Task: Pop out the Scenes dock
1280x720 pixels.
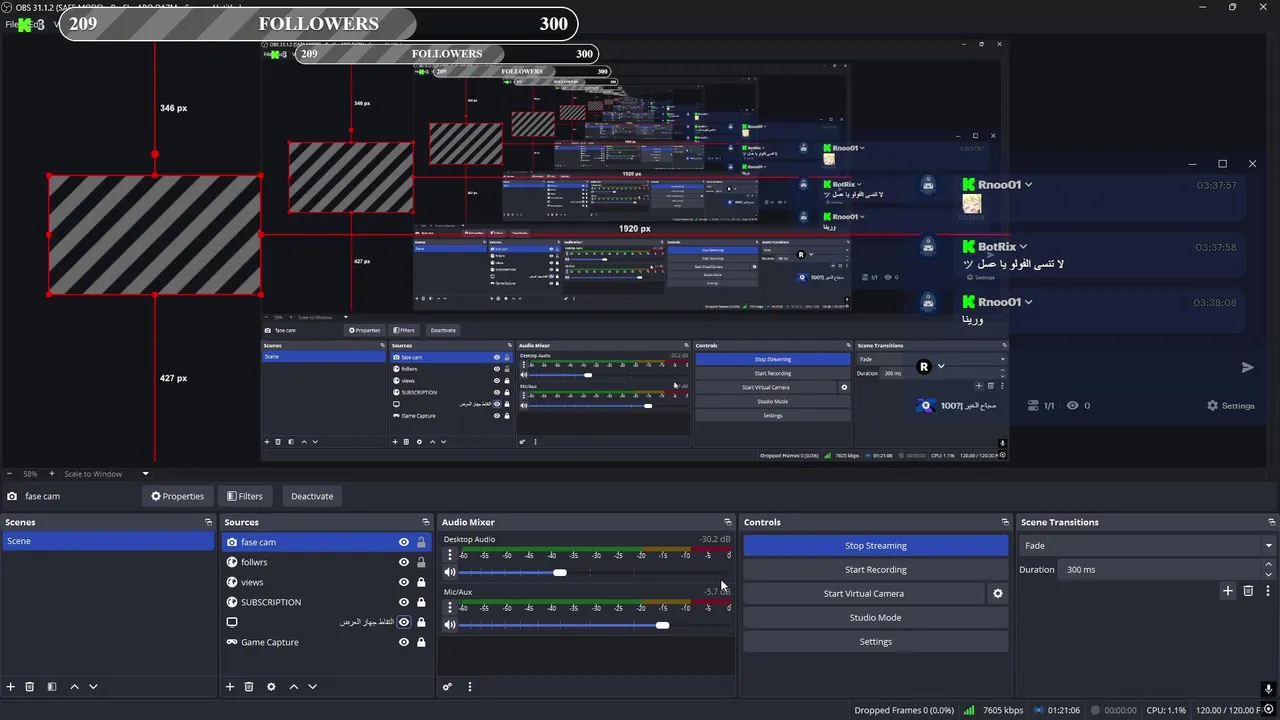Action: (208, 522)
